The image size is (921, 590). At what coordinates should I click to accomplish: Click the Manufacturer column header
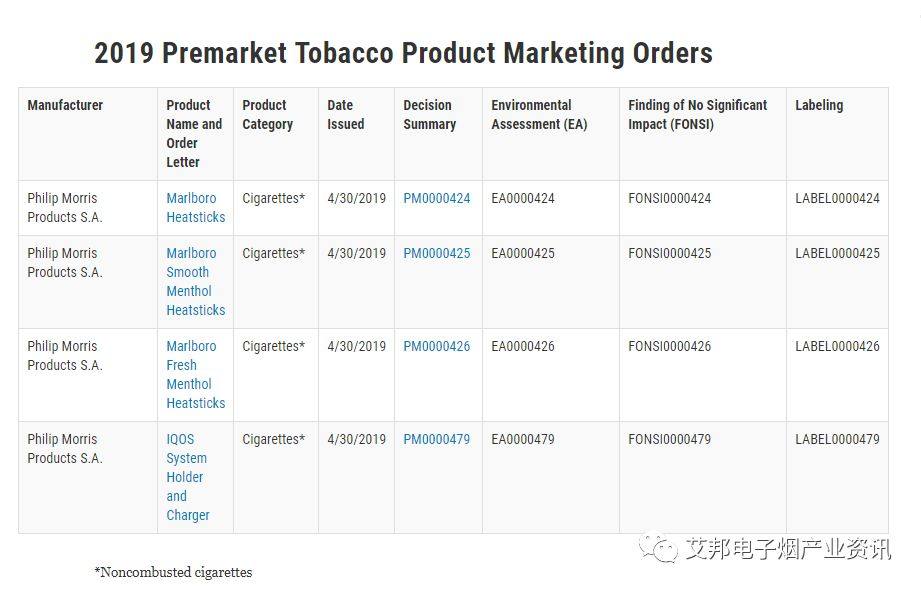[x=65, y=105]
